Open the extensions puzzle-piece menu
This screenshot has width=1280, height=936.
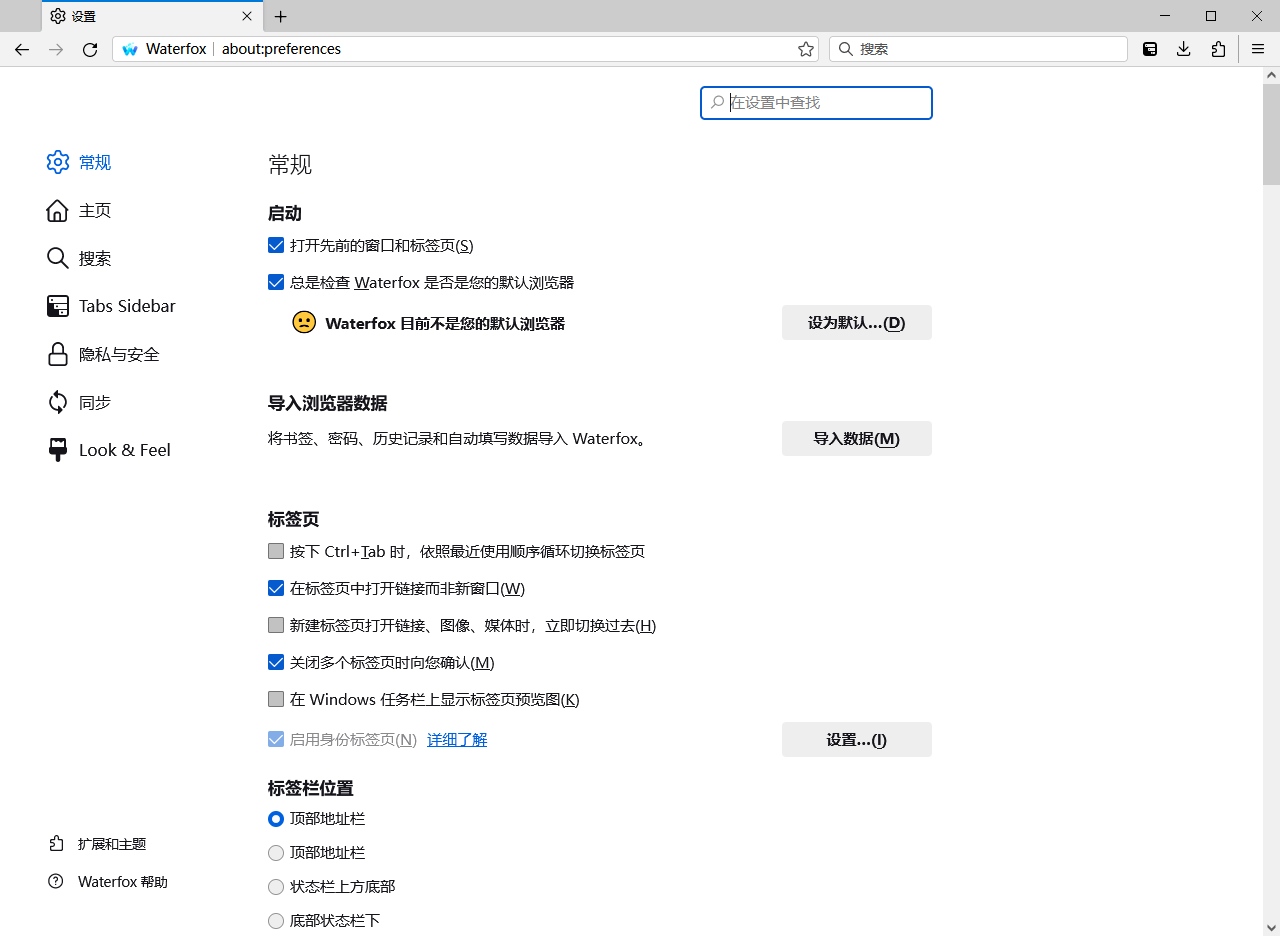(1218, 49)
